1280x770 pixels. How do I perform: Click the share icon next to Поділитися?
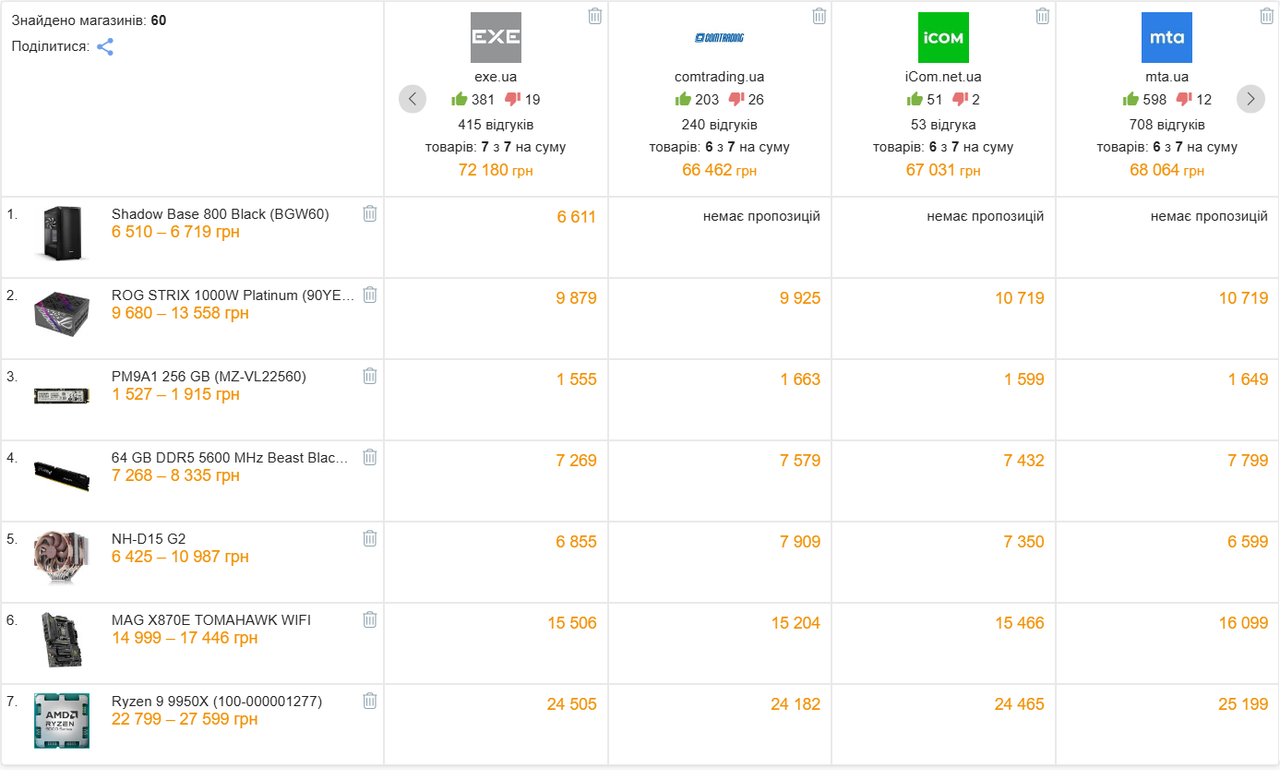point(105,47)
